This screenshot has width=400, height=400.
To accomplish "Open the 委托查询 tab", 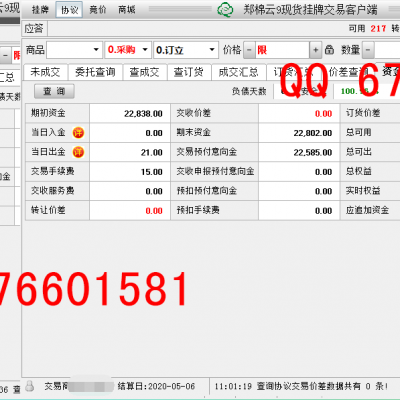I will [95, 72].
